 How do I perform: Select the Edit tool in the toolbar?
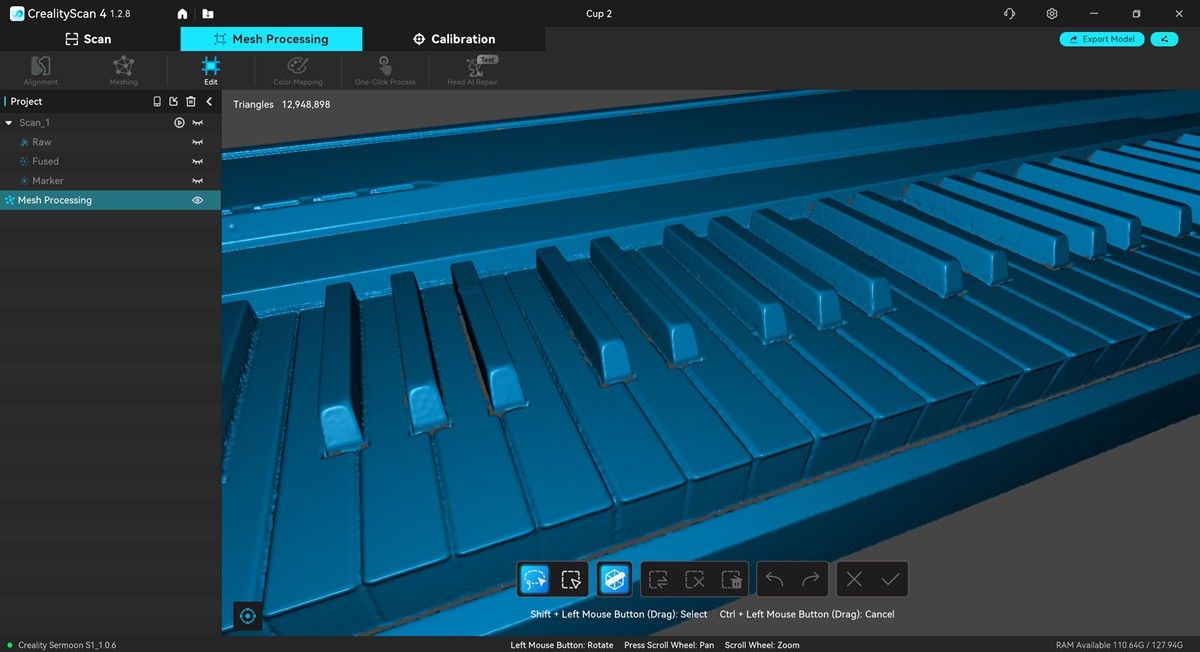tap(210, 70)
